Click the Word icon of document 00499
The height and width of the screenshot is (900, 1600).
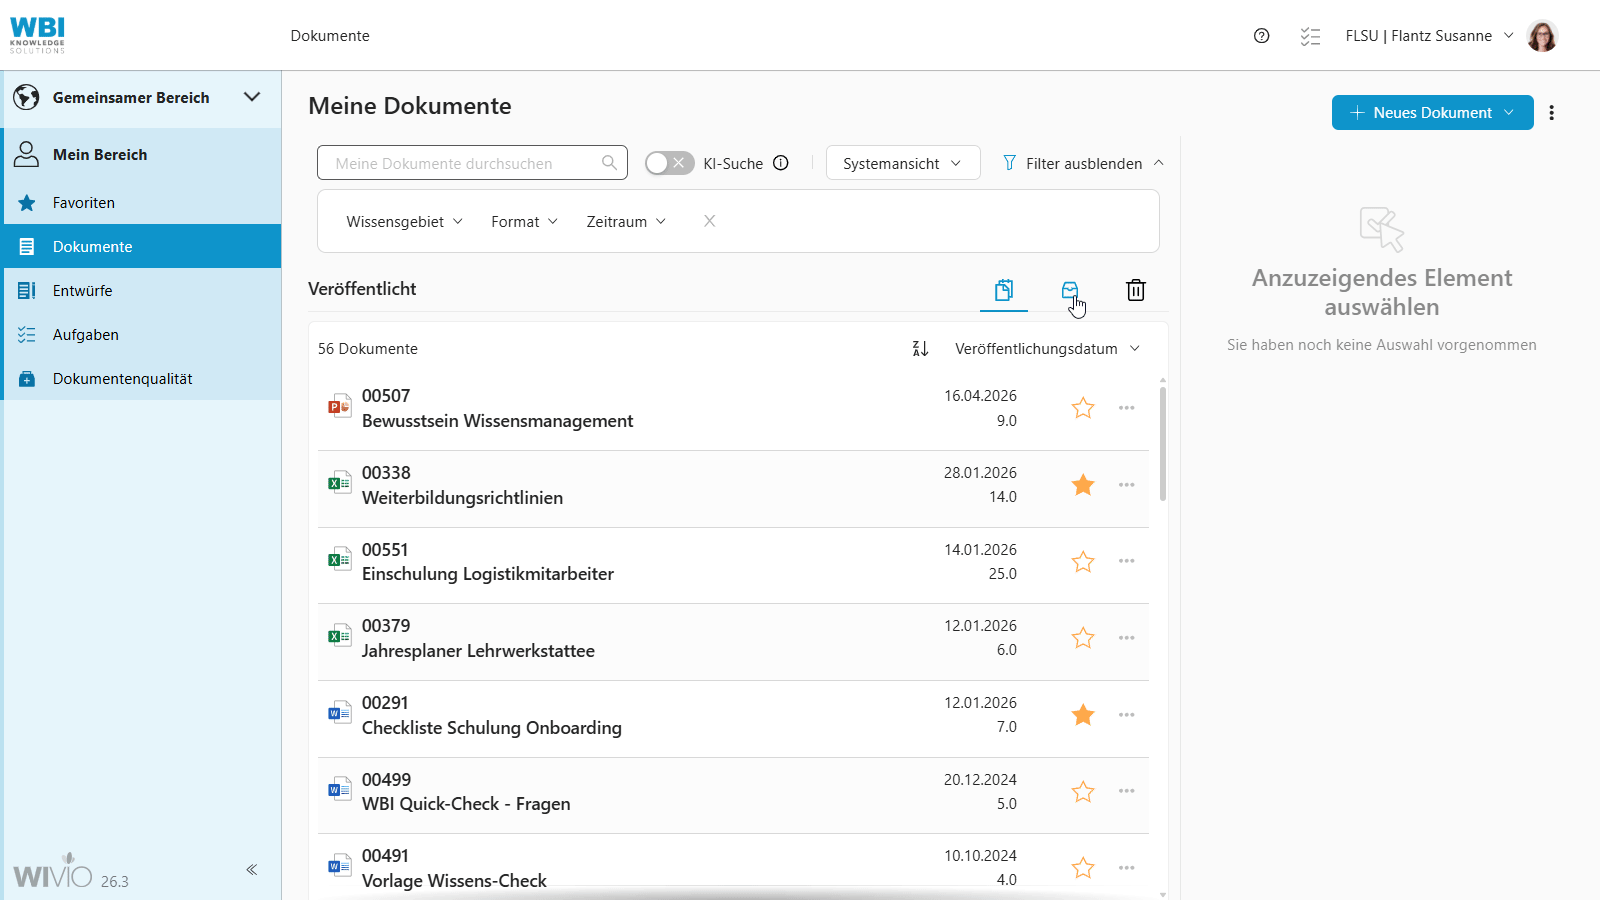339,790
